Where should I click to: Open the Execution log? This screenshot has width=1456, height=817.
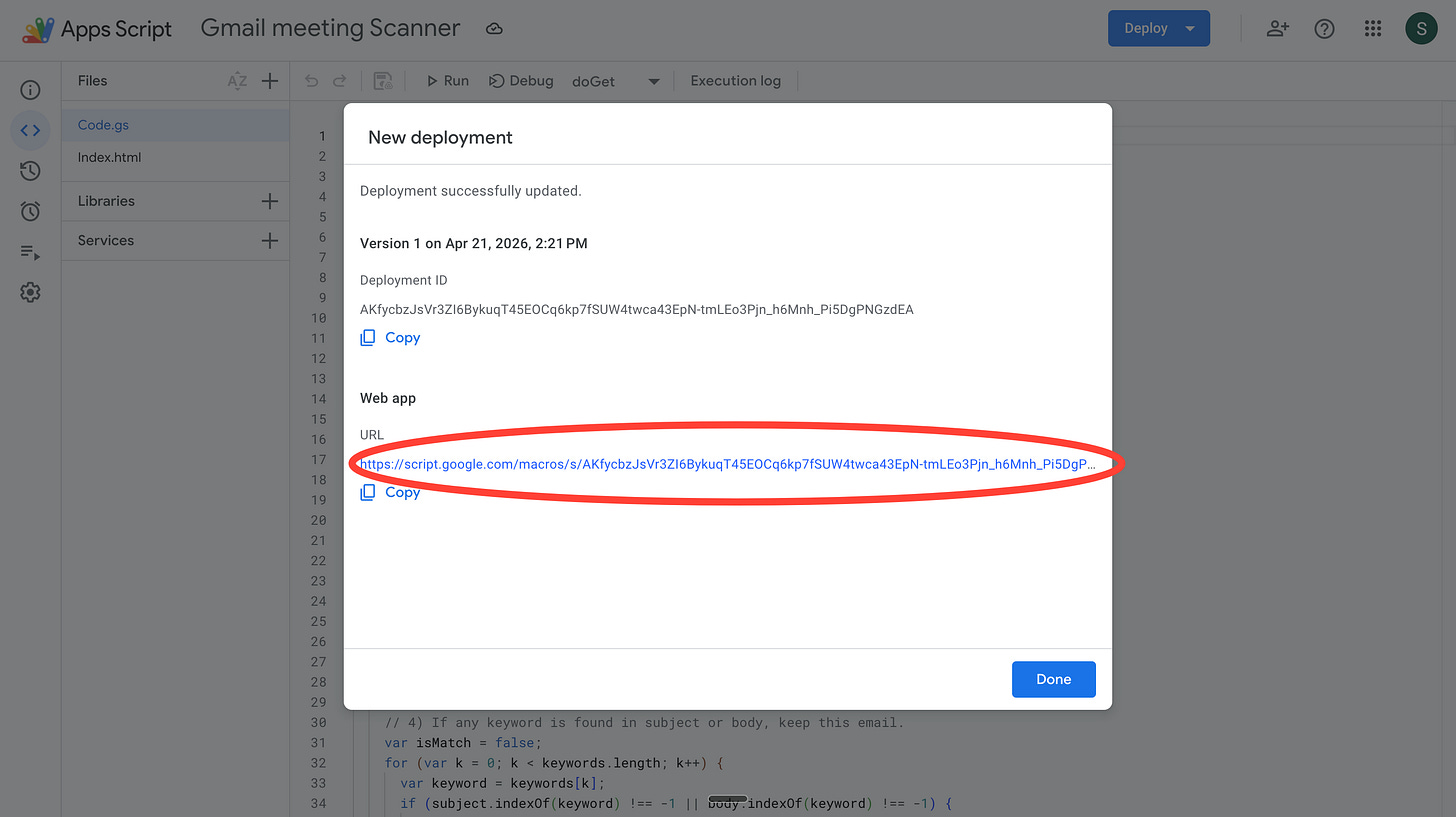tap(735, 81)
